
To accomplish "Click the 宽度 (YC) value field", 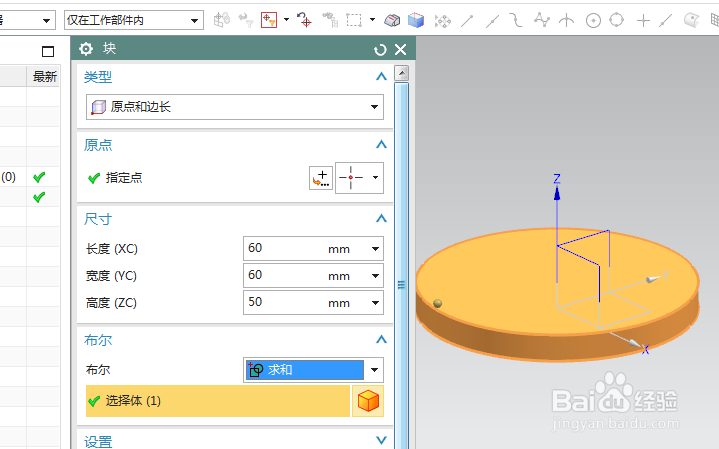I will click(282, 275).
